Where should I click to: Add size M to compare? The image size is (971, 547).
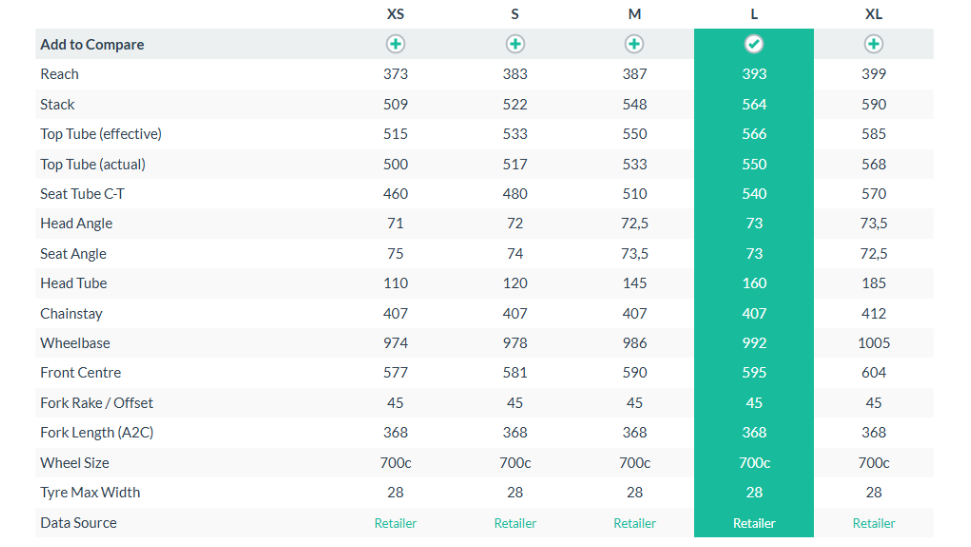click(x=634, y=44)
